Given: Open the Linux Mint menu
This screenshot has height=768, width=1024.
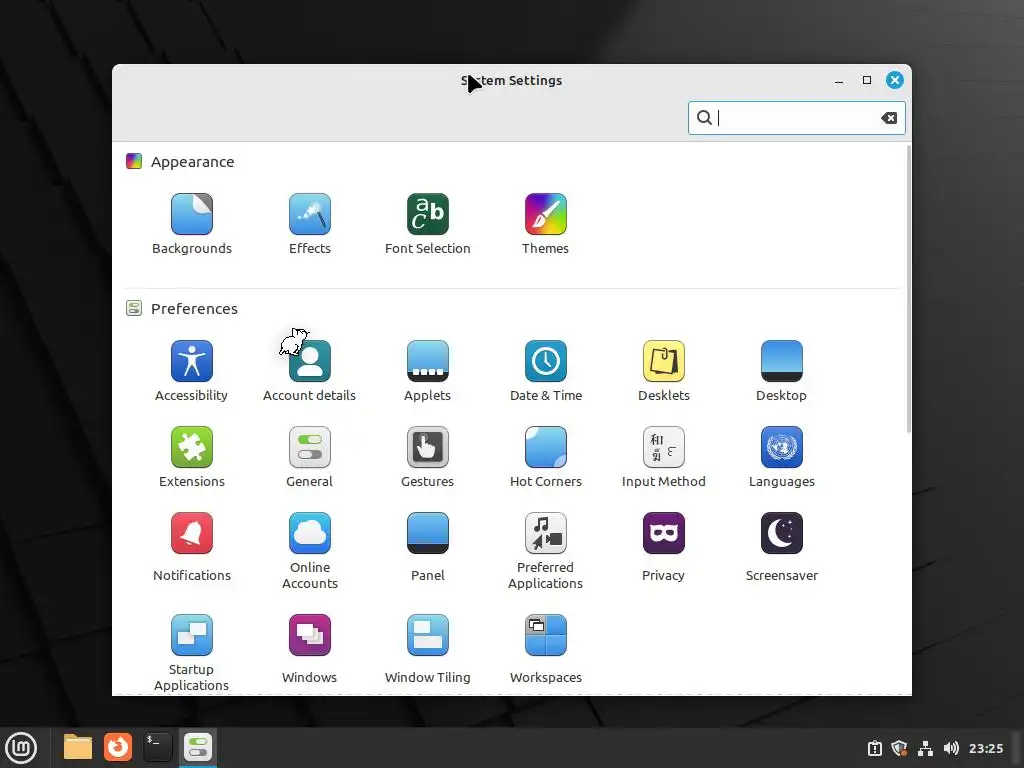Looking at the screenshot, I should [22, 747].
